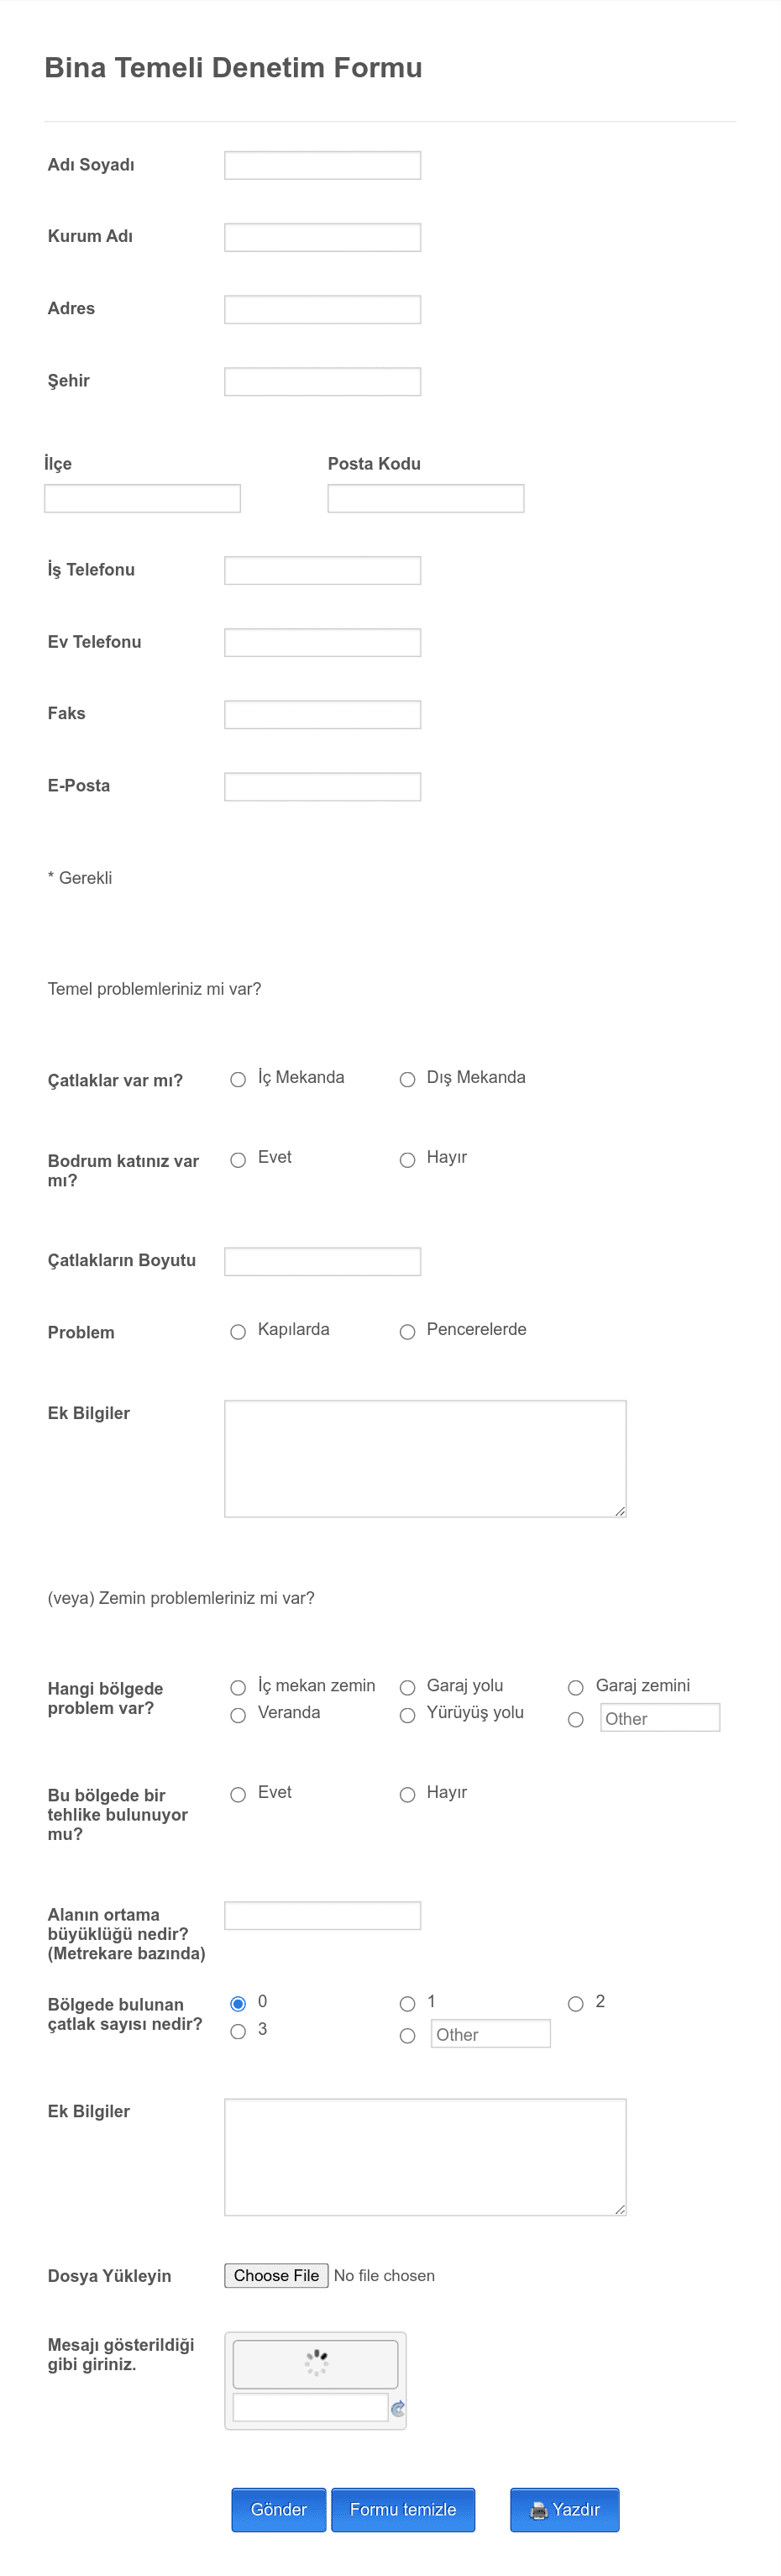This screenshot has height=2576, width=781.
Task: Select Yürüyüş yolu radio button
Action: coord(407,1716)
